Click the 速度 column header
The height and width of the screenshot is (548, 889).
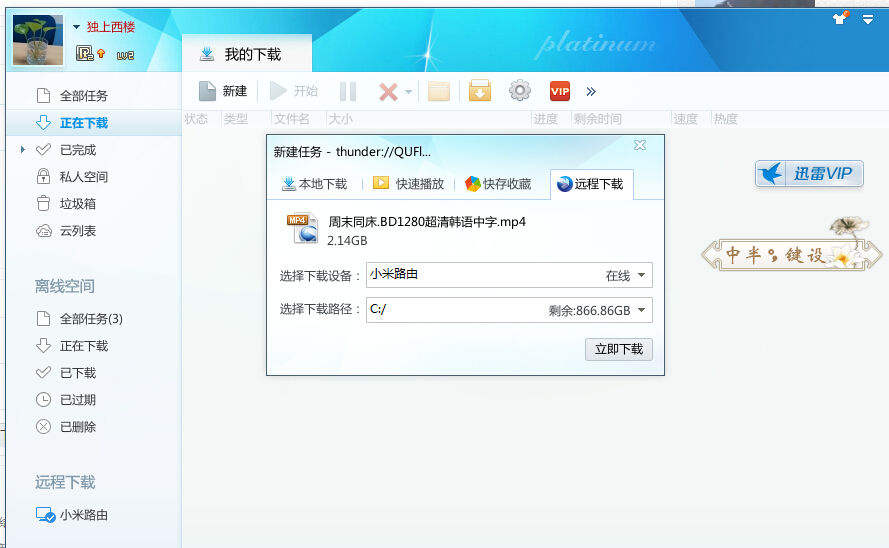coord(685,119)
